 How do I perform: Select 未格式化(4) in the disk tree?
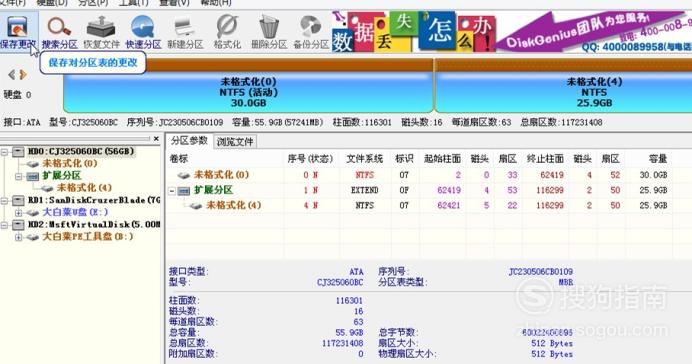[84, 188]
